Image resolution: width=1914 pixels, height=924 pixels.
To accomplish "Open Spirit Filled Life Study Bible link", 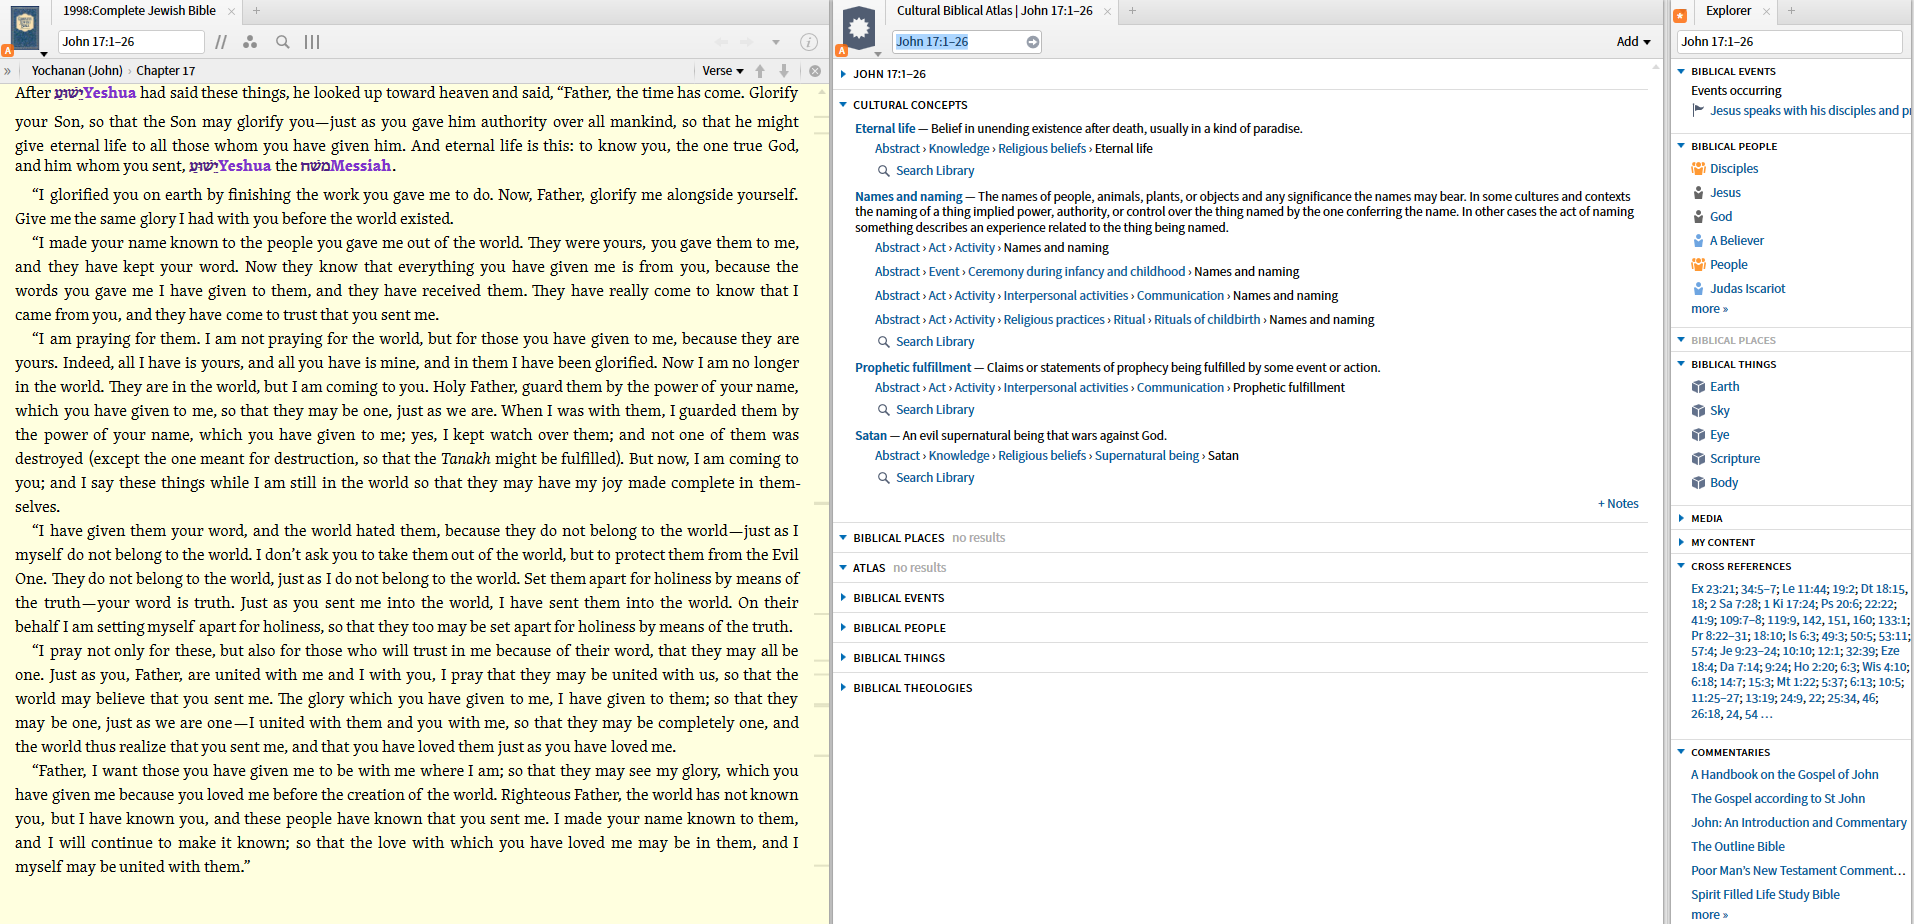I will click(x=1765, y=895).
